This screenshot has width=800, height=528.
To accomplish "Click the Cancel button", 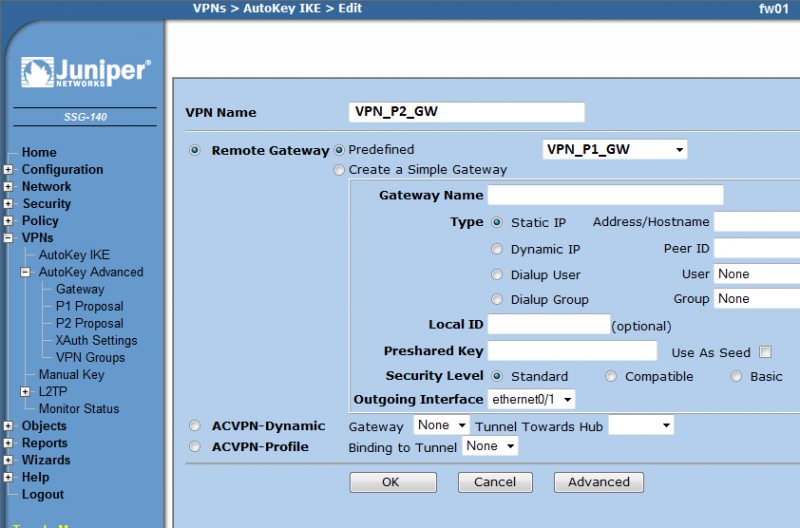I will (495, 482).
